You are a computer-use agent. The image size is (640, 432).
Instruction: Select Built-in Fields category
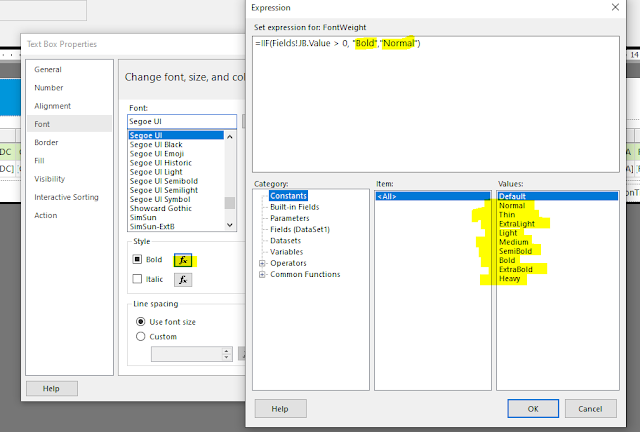point(295,207)
